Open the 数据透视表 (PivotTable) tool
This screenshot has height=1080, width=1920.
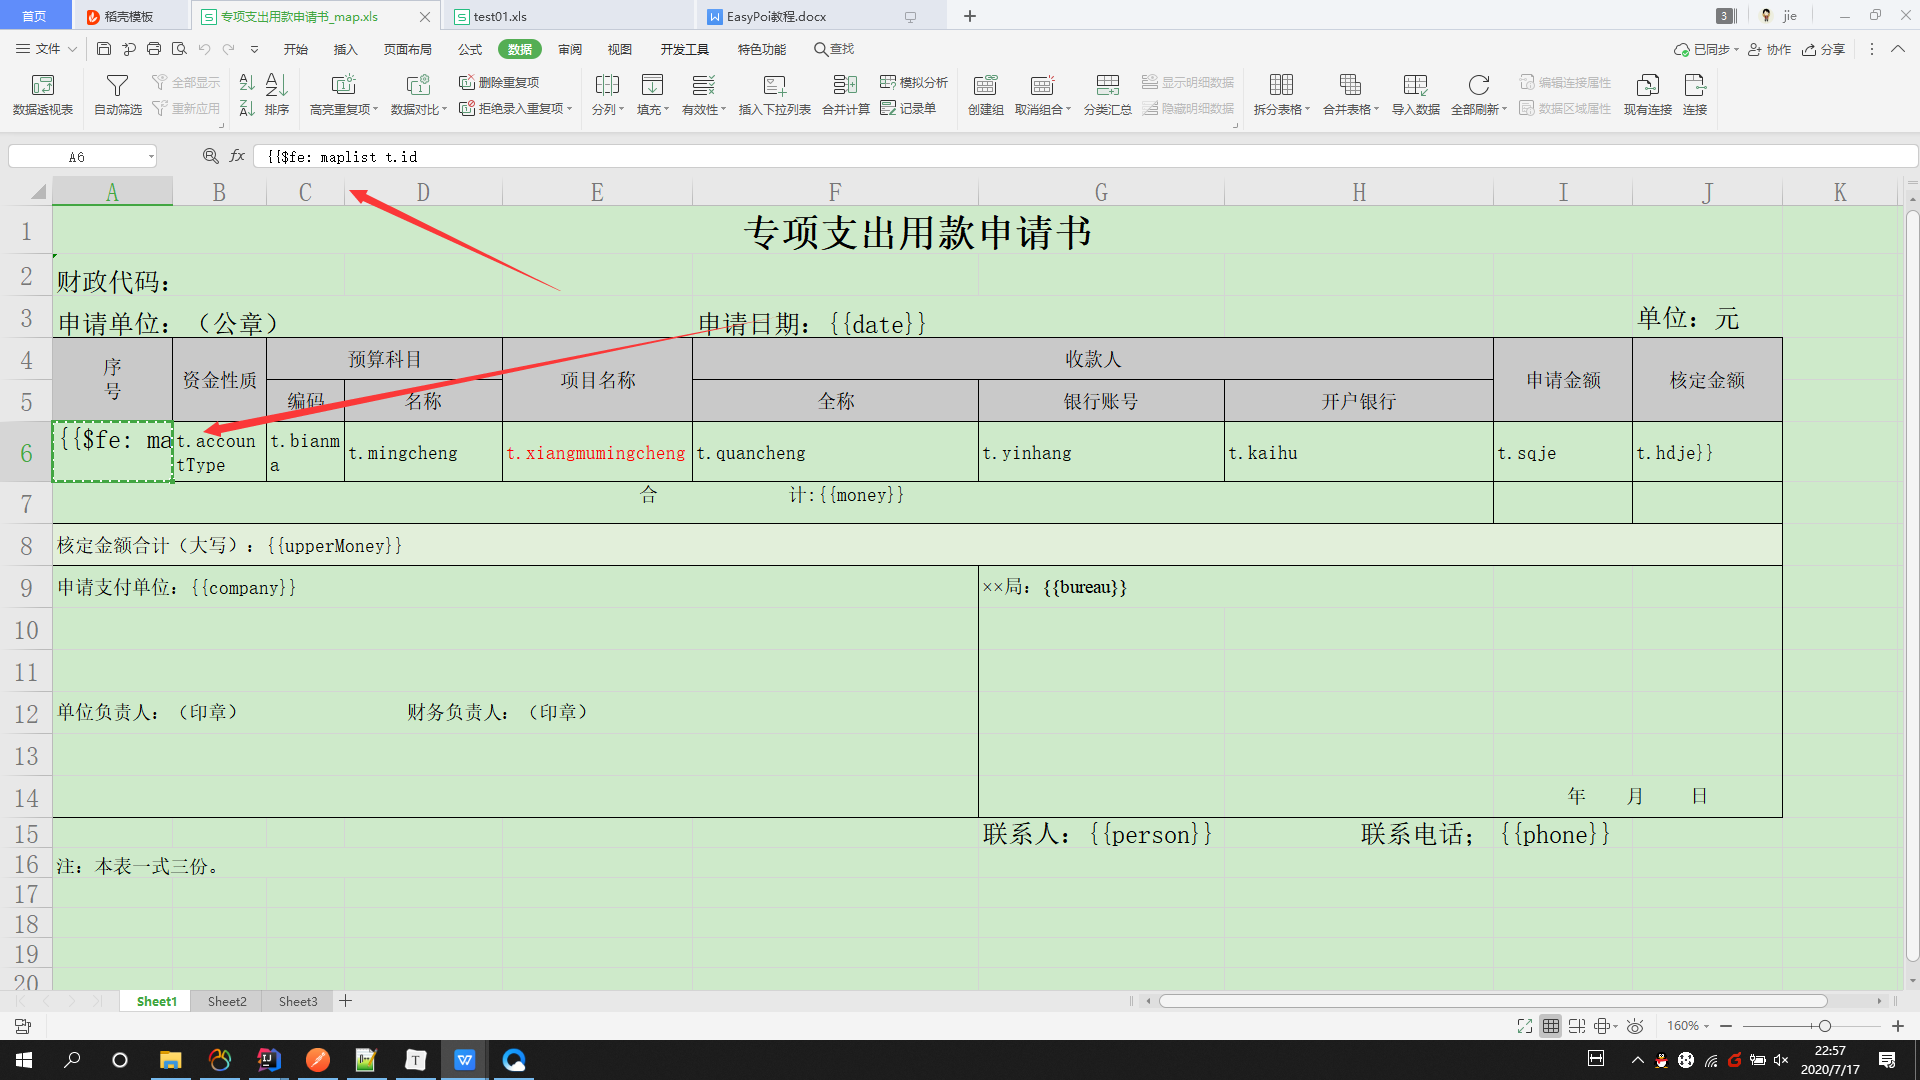(x=41, y=95)
